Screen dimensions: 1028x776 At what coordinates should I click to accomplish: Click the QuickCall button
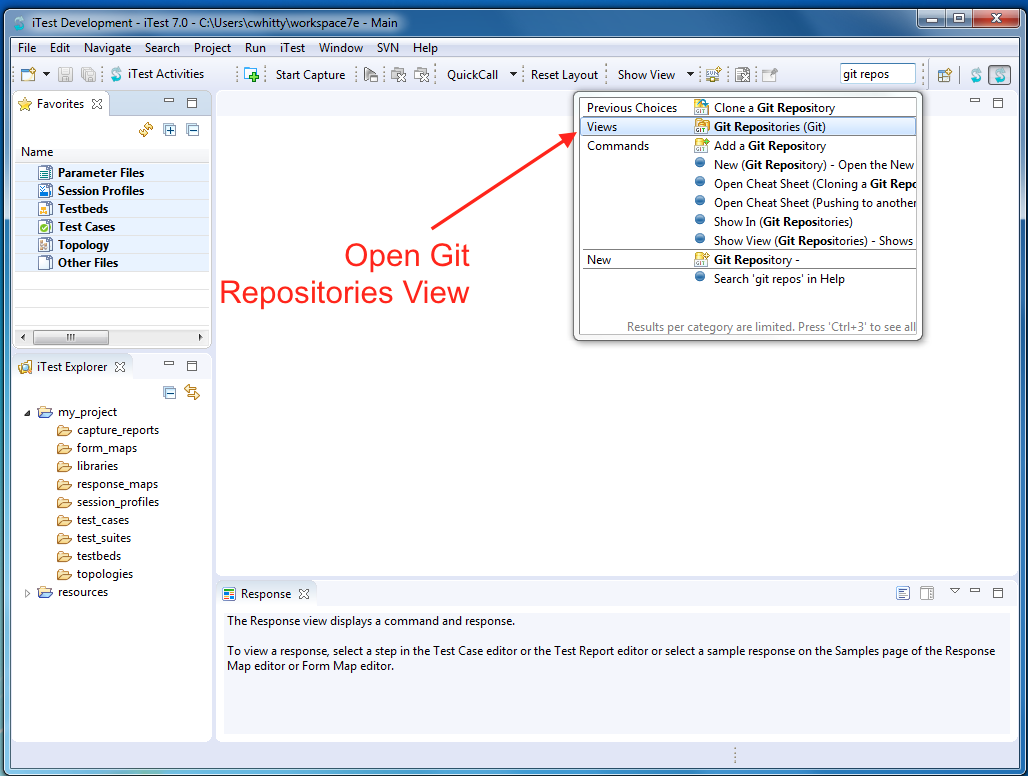pos(472,75)
